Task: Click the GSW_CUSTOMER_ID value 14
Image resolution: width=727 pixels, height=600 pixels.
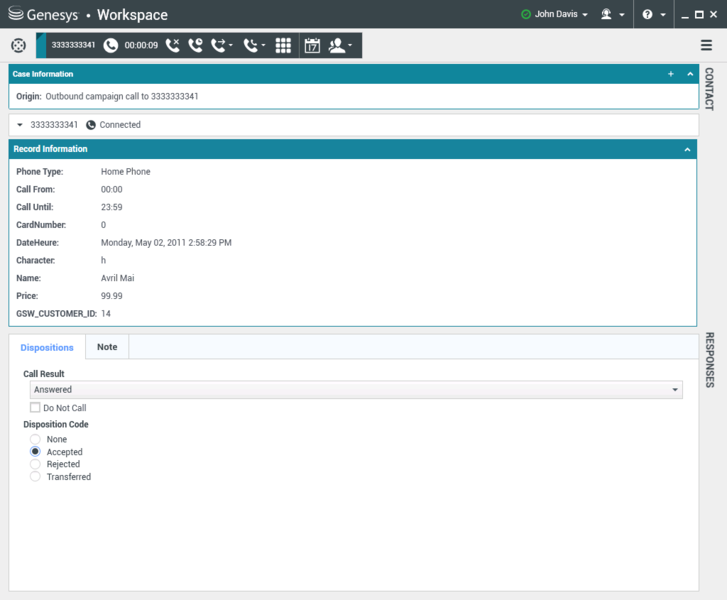Action: 106,314
